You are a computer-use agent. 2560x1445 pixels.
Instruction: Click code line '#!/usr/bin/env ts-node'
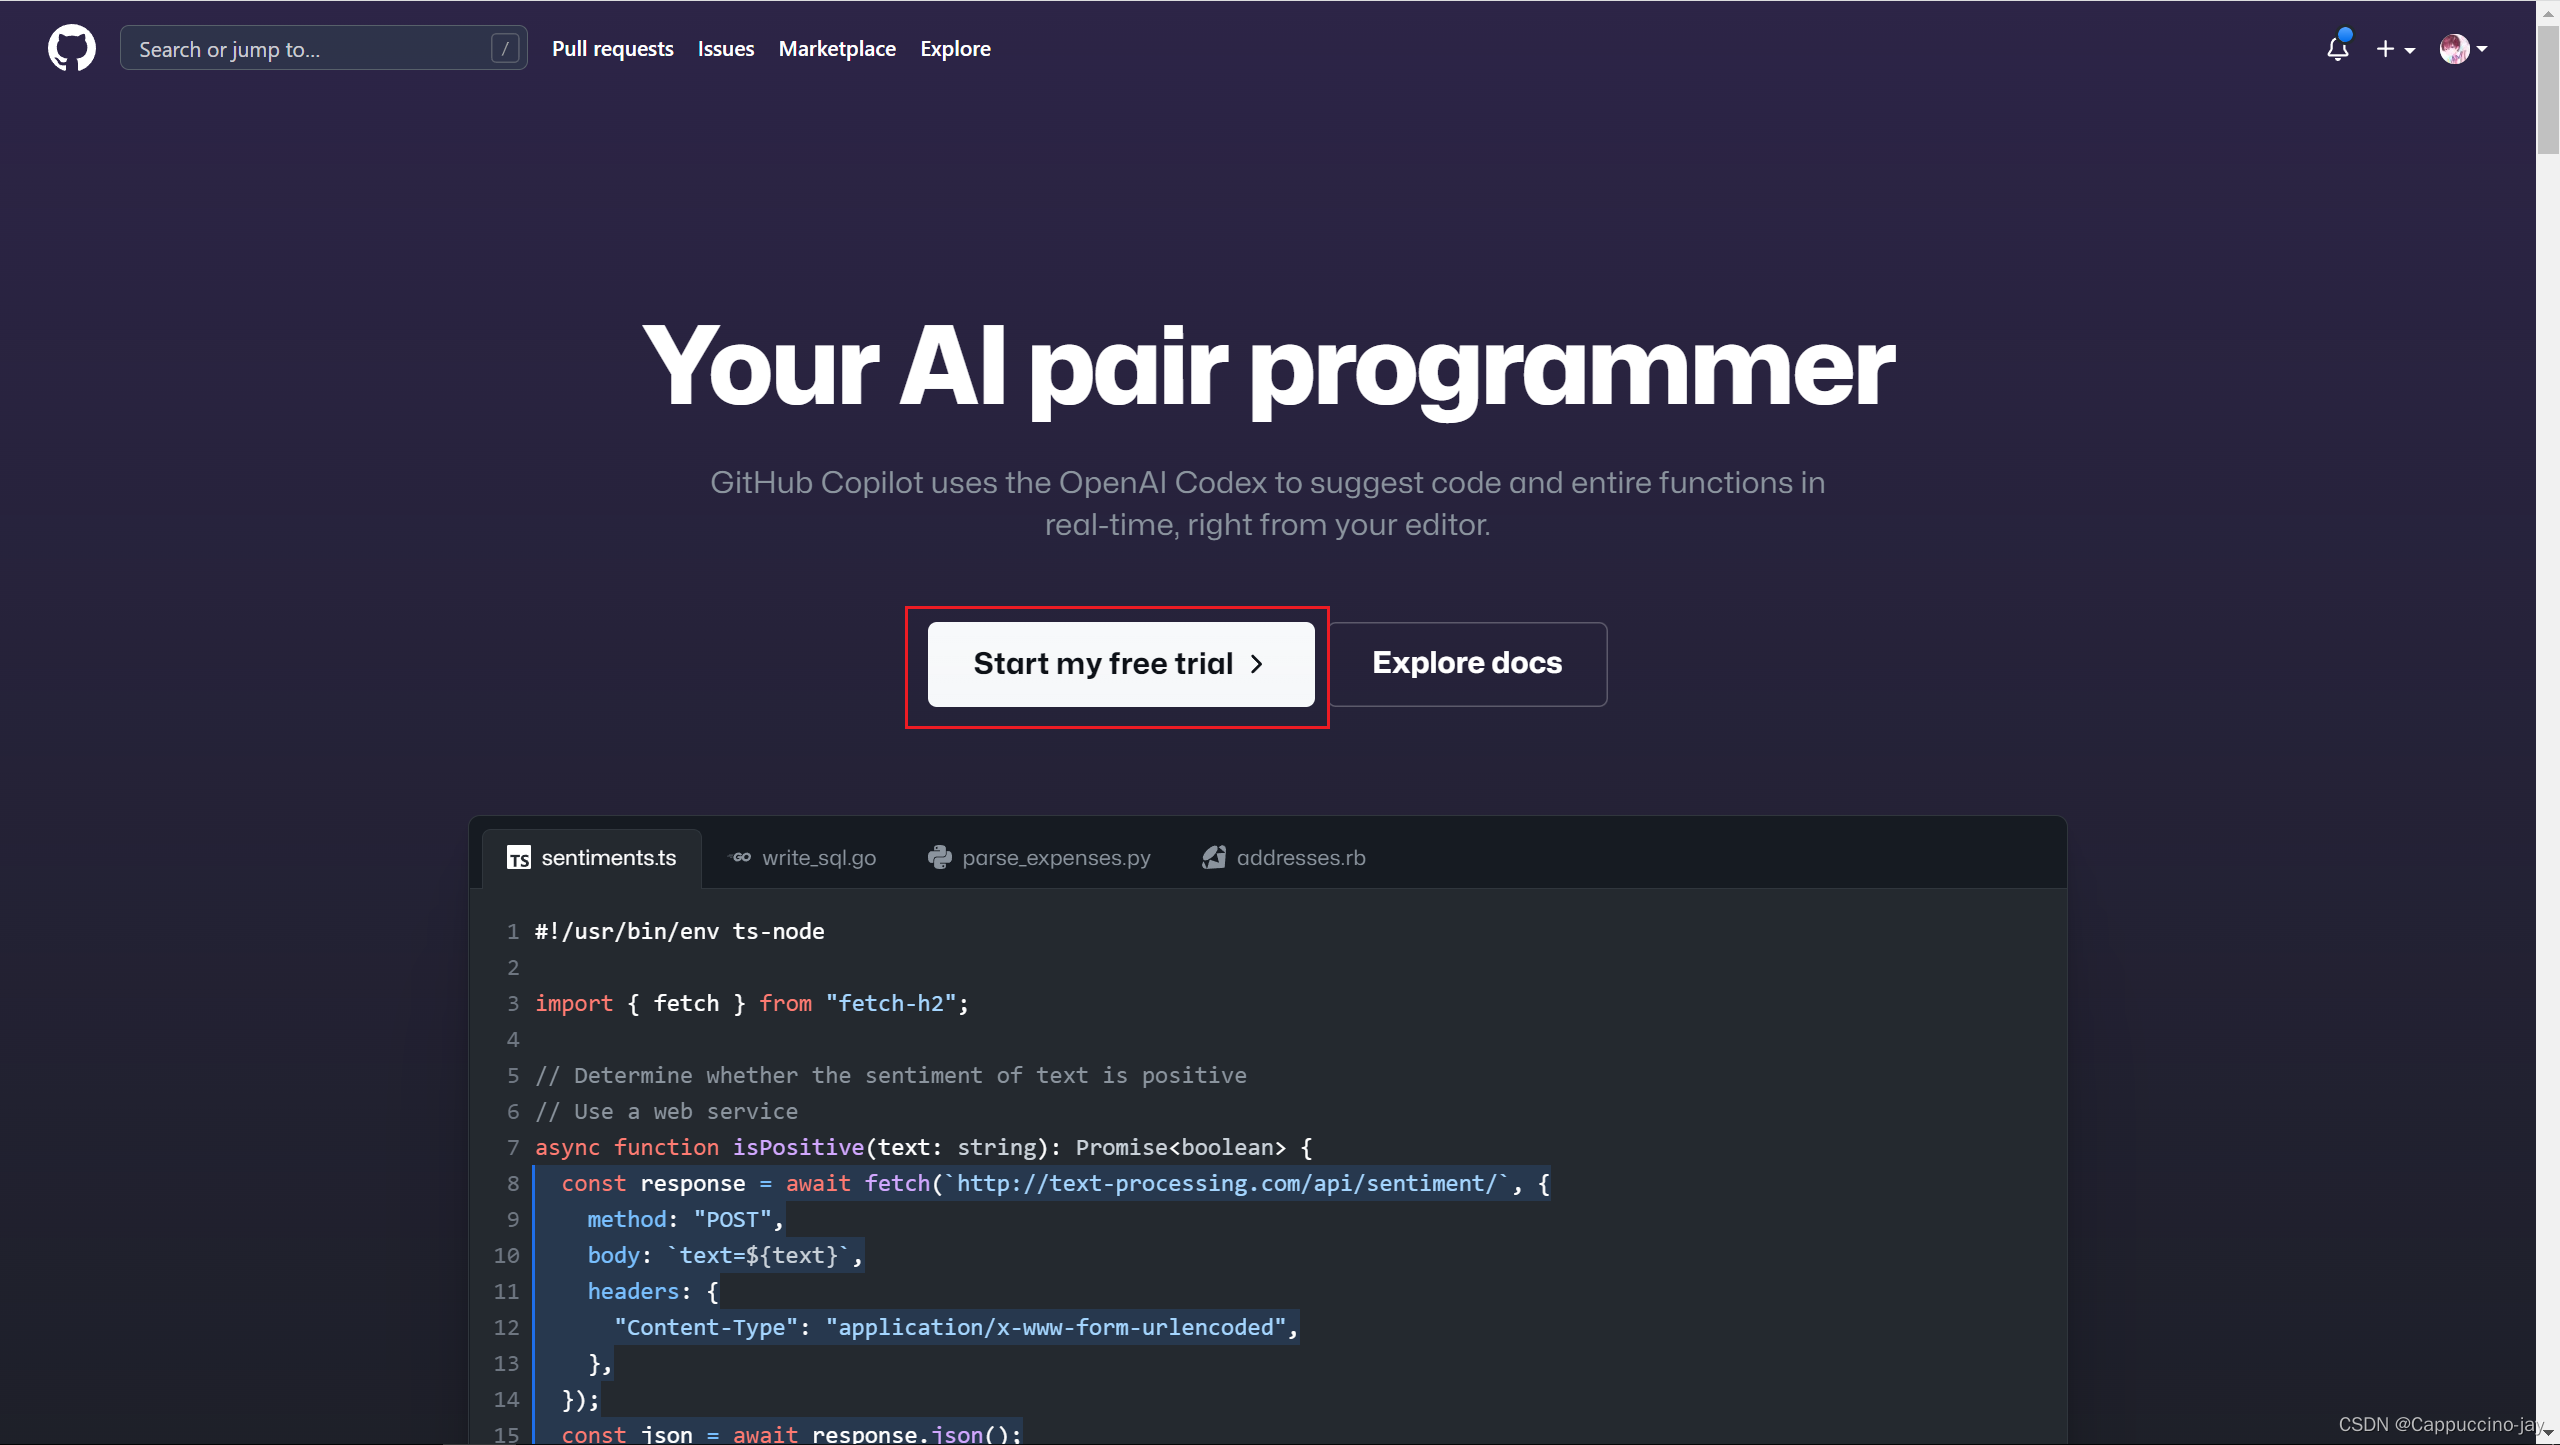tap(680, 932)
